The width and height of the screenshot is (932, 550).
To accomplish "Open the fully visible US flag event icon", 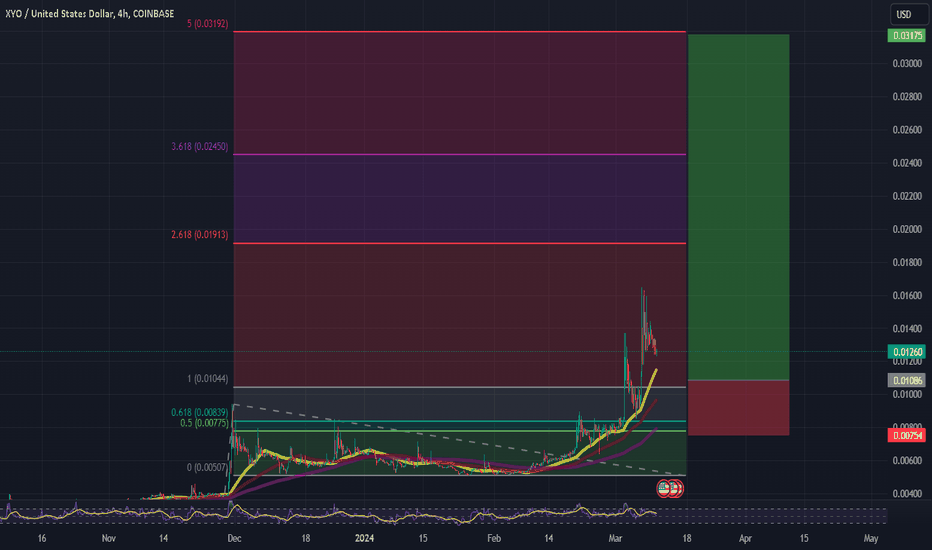I will [x=663, y=489].
